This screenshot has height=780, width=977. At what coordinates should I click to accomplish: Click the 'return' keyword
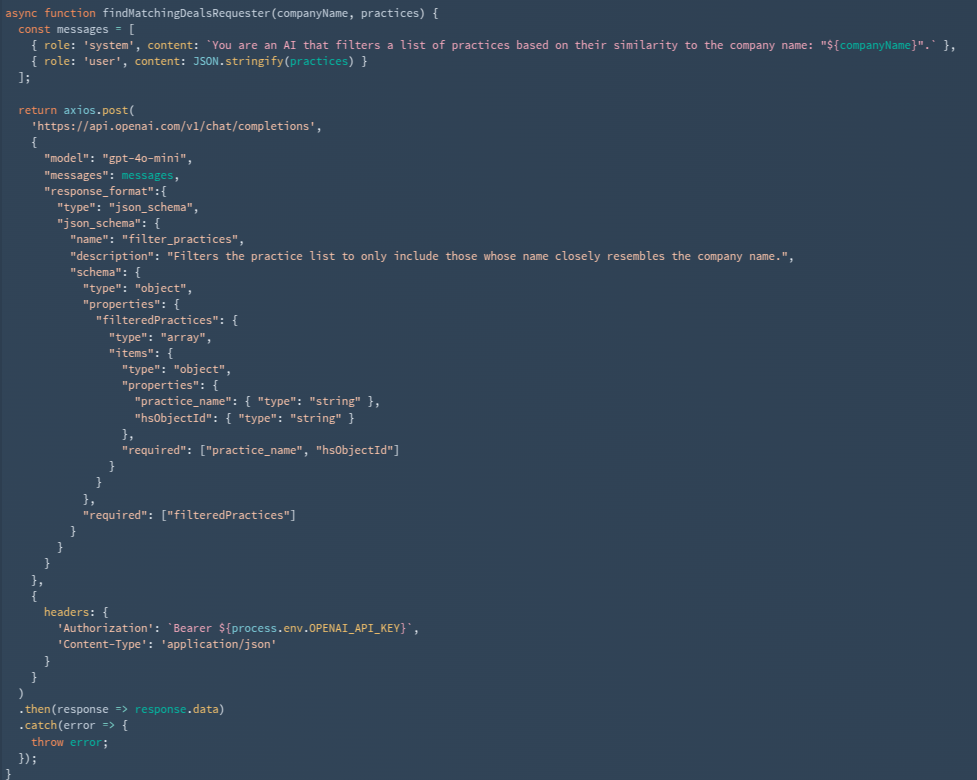[x=37, y=110]
